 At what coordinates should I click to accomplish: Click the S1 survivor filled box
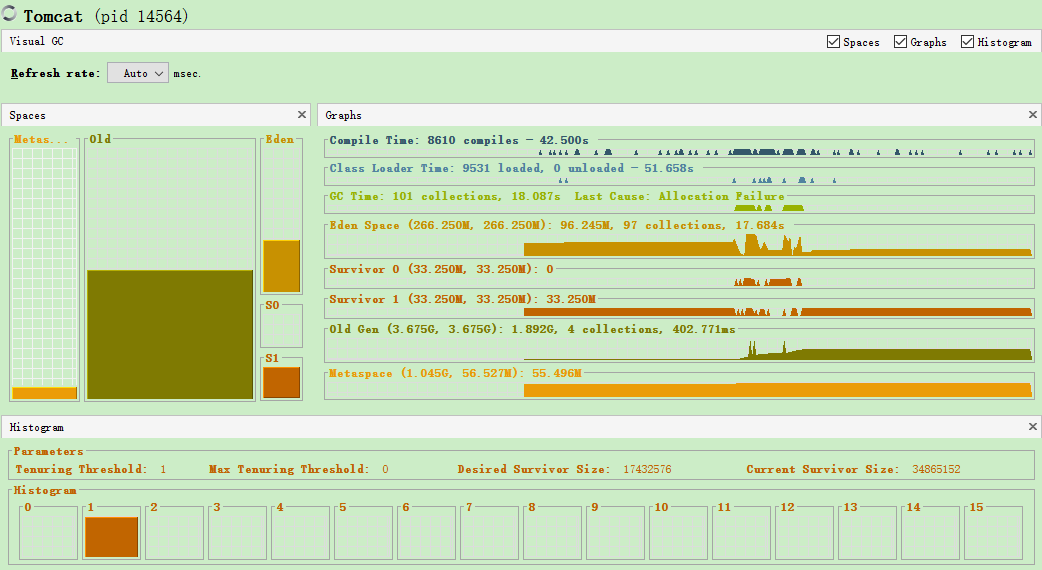(282, 383)
